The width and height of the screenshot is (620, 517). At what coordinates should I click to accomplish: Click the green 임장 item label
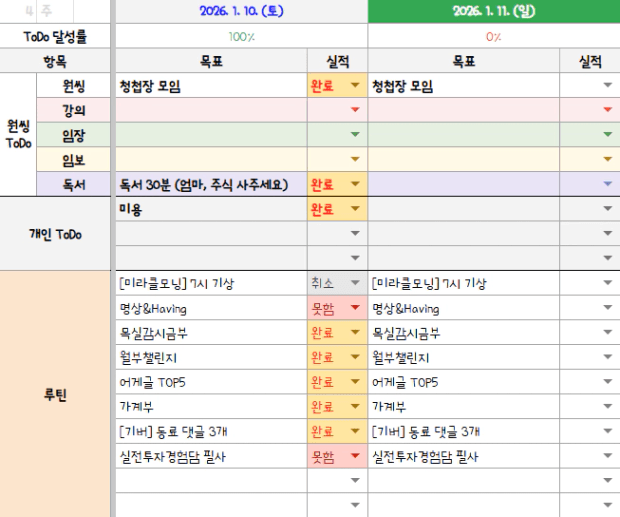point(74,135)
